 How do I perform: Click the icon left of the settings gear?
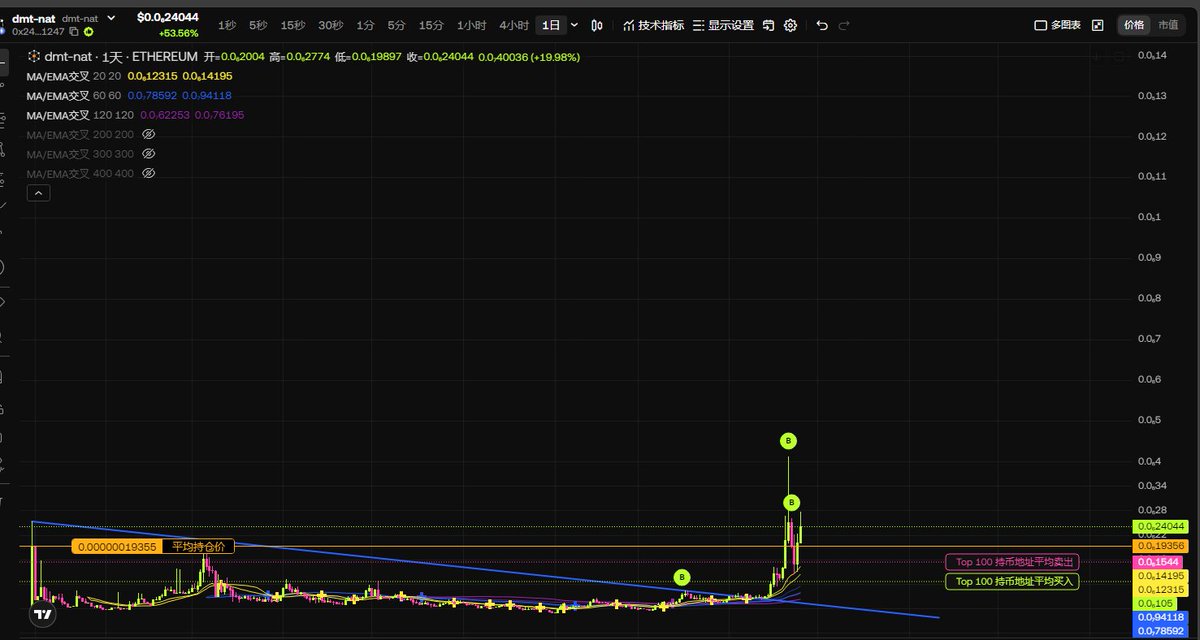pos(768,25)
